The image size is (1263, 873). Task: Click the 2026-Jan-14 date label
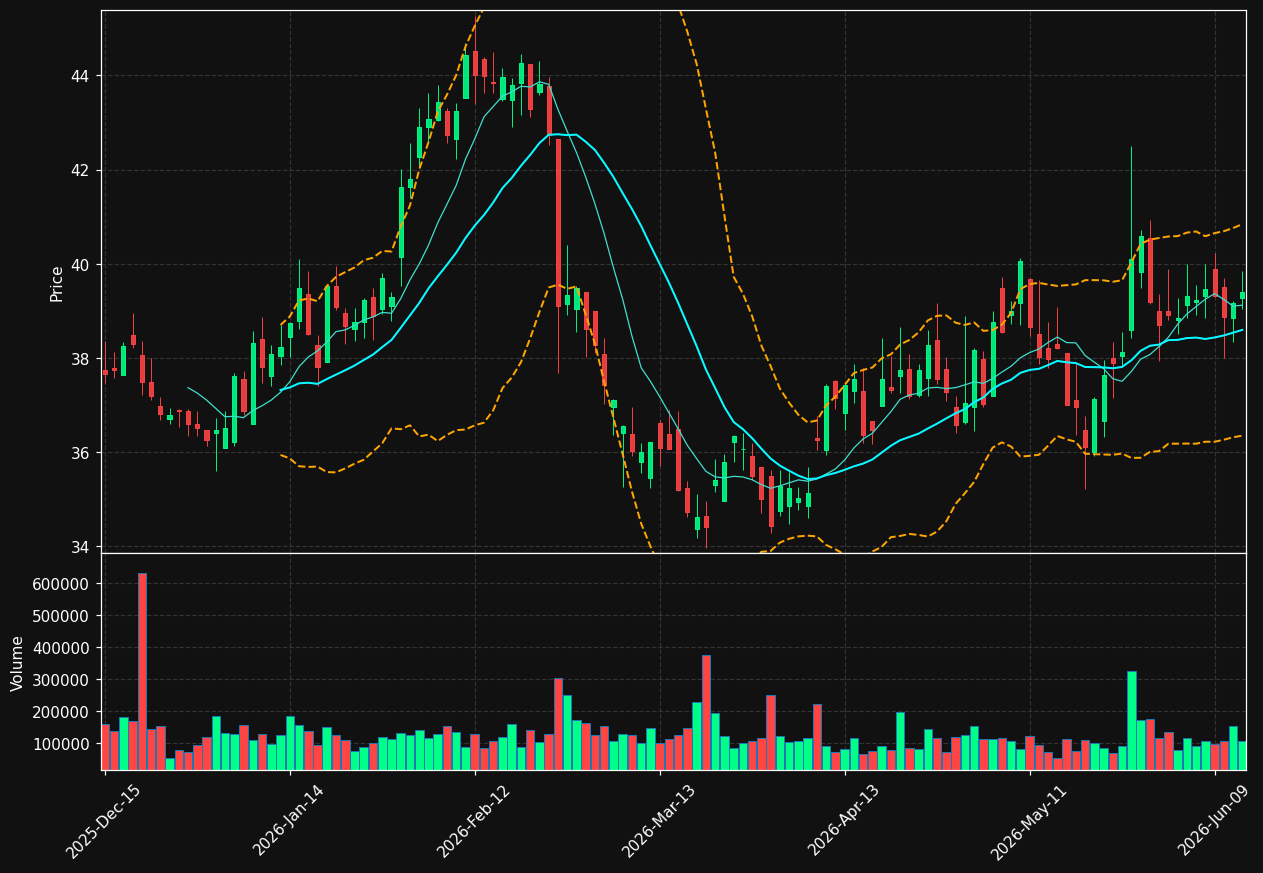click(x=288, y=820)
